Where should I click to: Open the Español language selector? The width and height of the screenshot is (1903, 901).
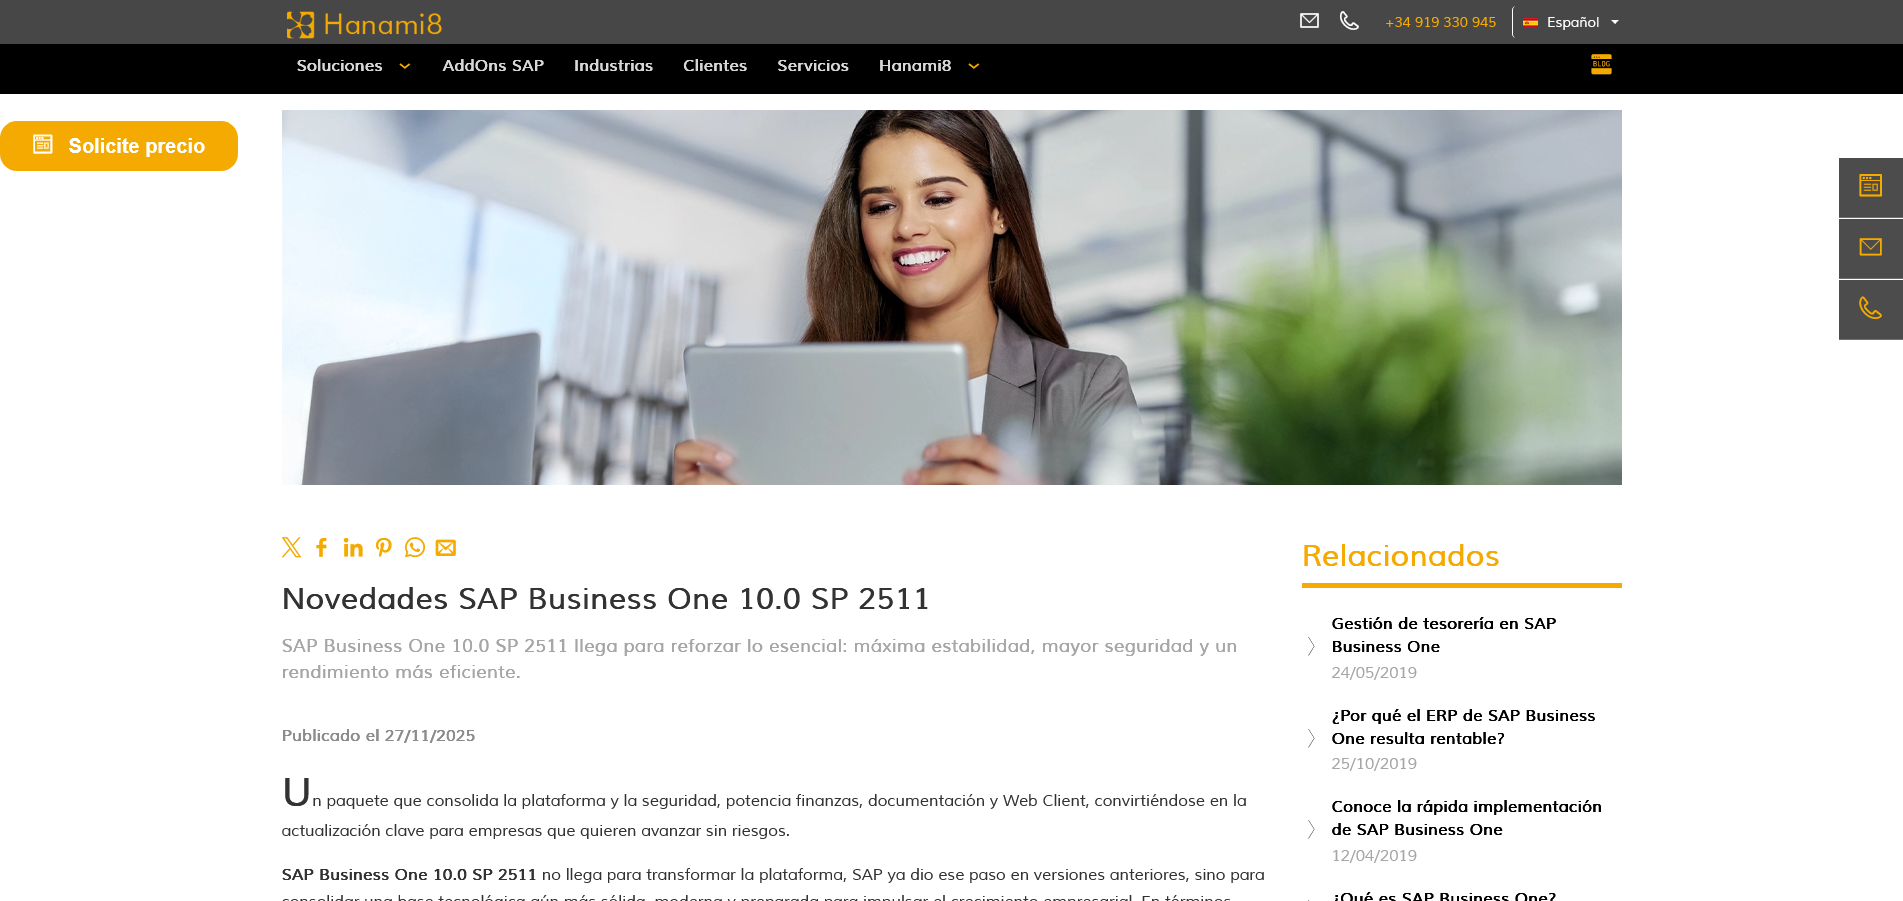click(x=1571, y=22)
